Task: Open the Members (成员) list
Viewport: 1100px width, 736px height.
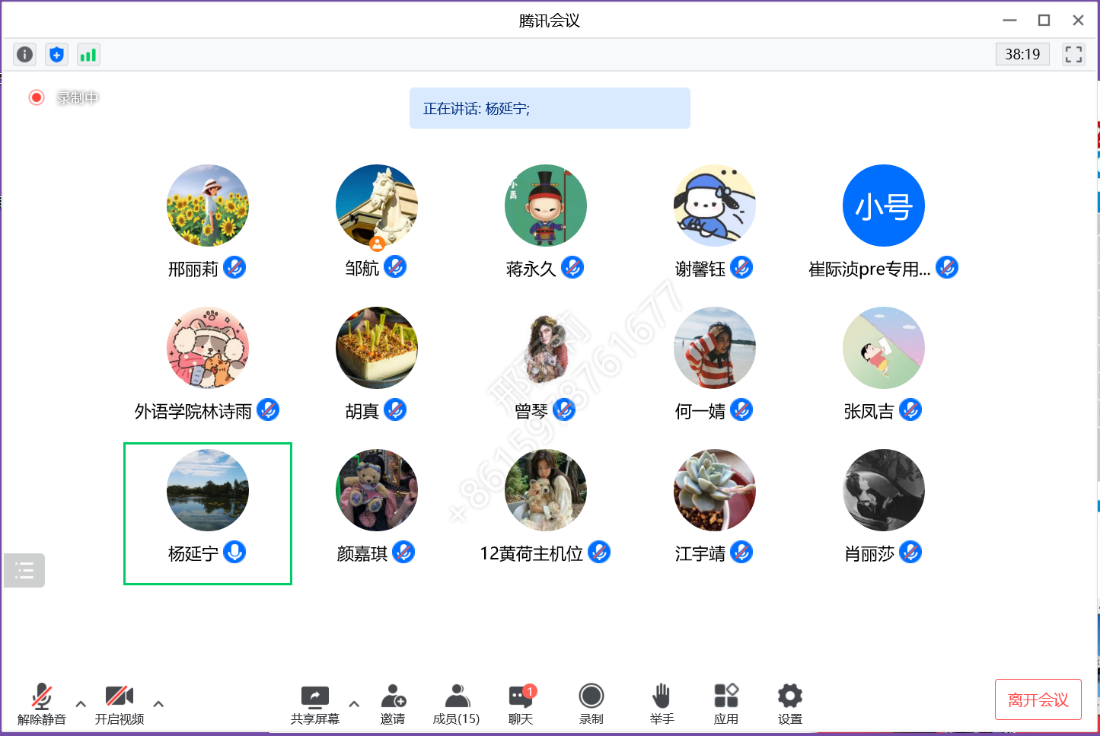Action: click(456, 703)
